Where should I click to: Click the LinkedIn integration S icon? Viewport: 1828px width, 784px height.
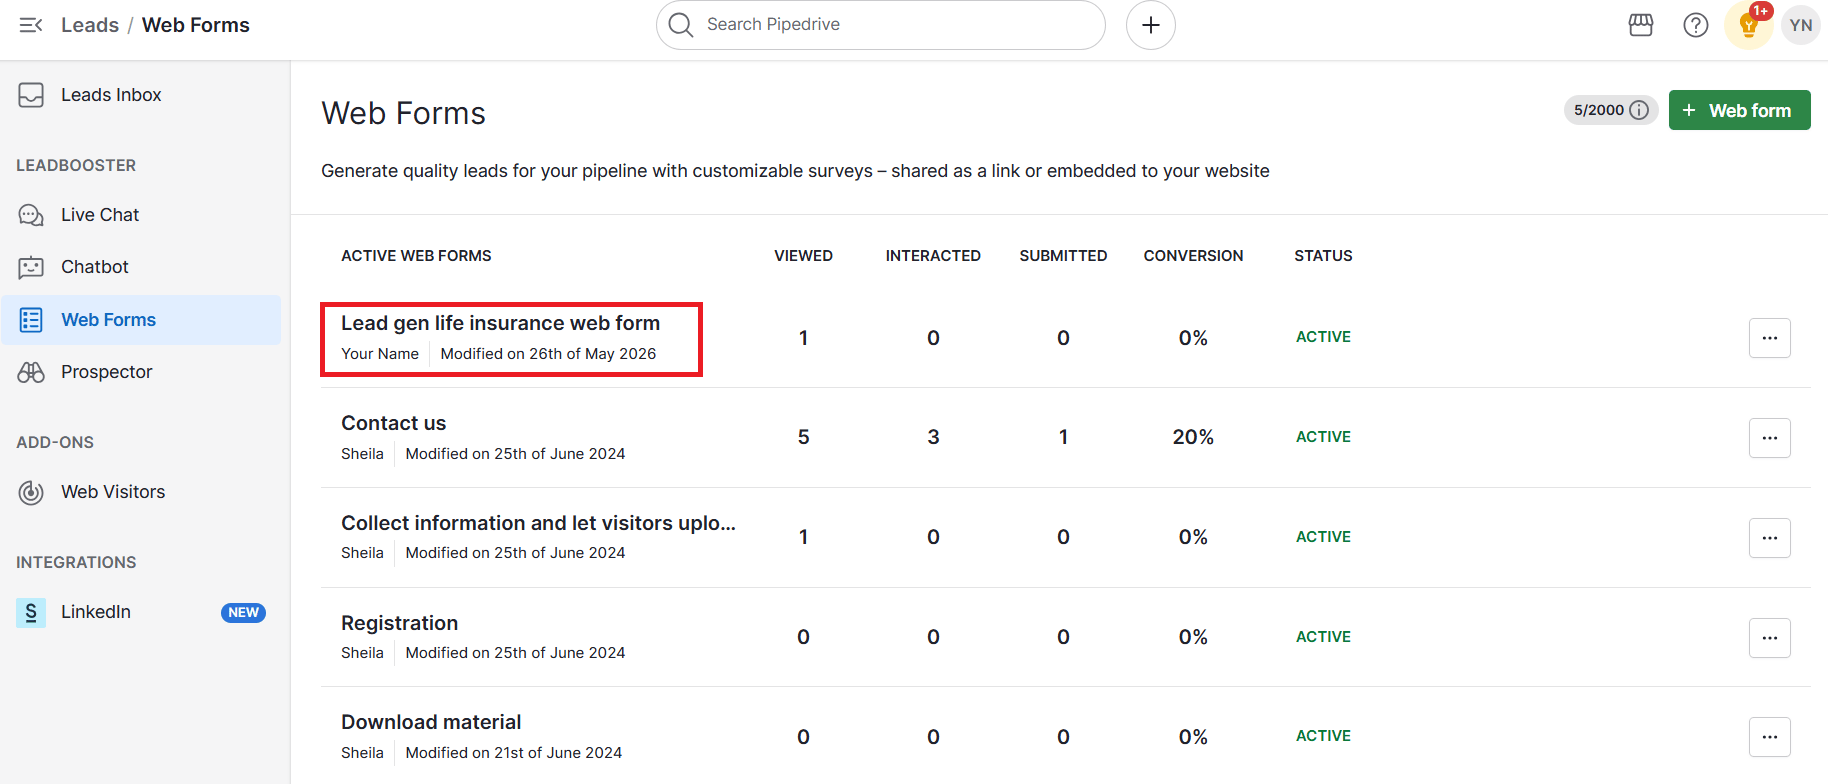[31, 612]
